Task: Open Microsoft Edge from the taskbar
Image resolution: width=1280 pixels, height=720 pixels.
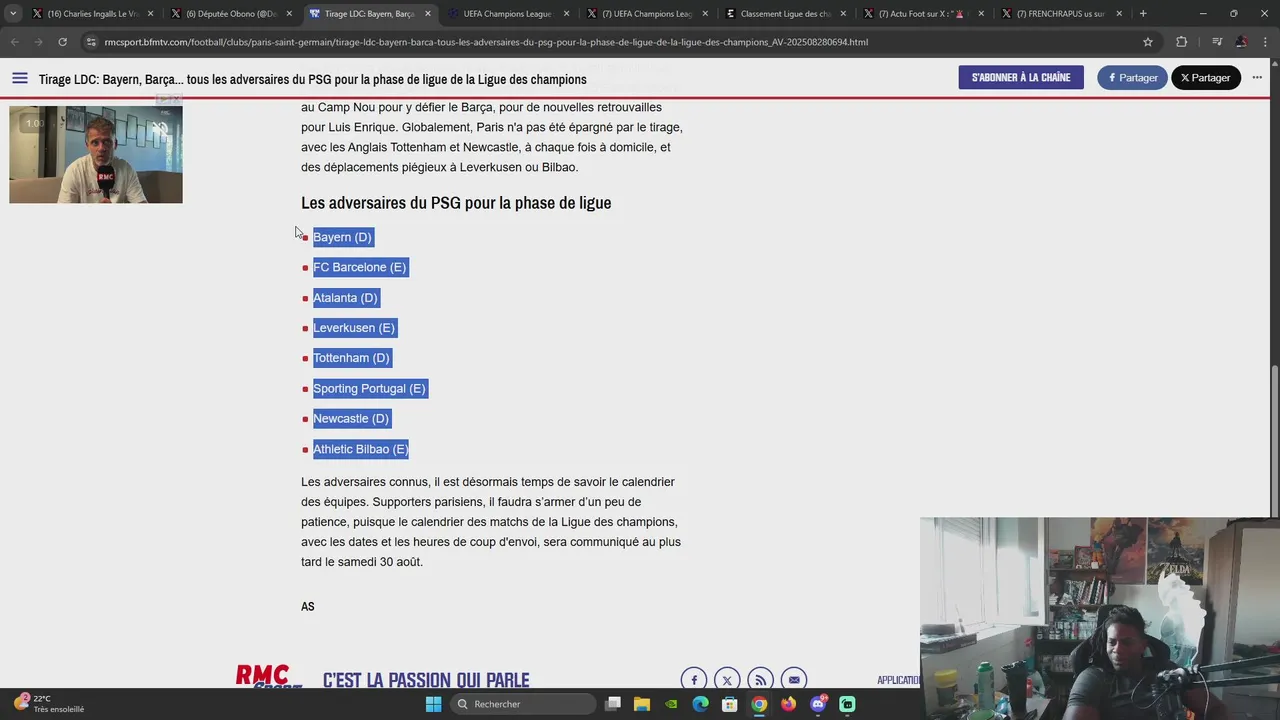Action: click(701, 704)
